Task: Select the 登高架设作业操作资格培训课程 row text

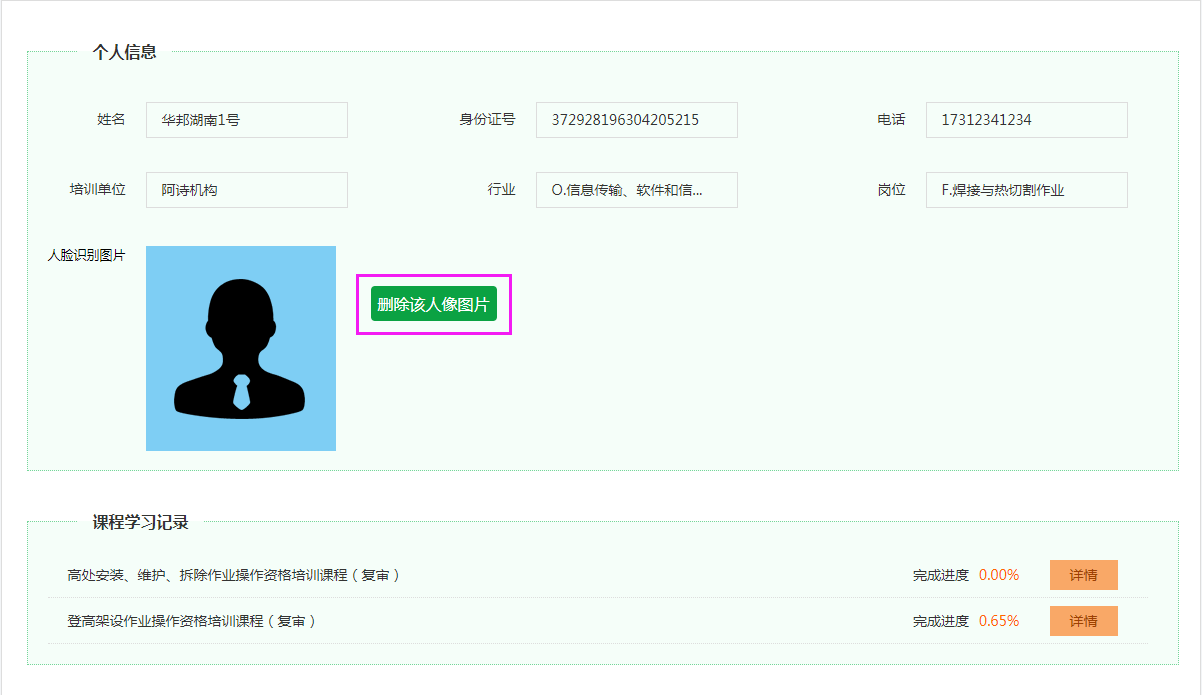Action: (192, 621)
